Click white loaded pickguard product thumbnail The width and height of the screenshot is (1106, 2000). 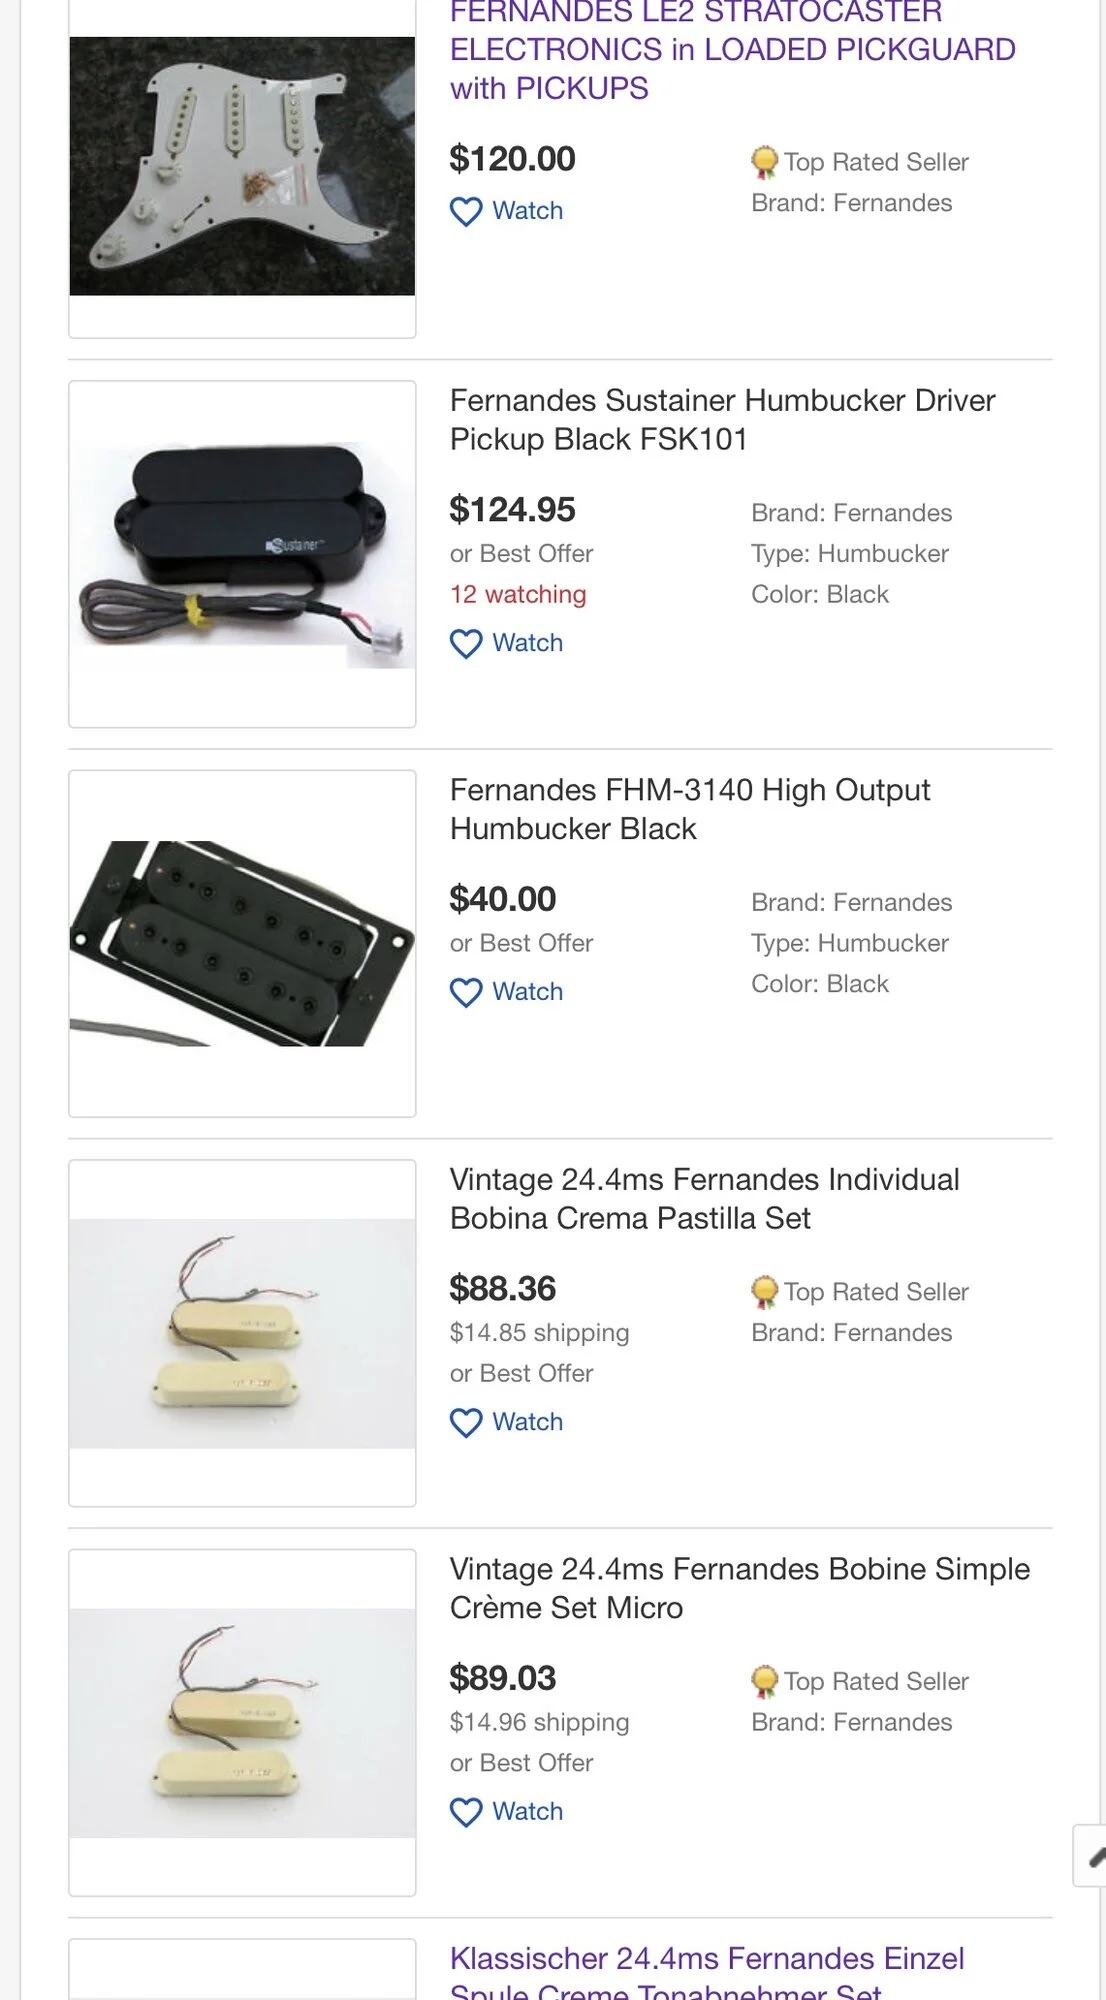pyautogui.click(x=242, y=167)
